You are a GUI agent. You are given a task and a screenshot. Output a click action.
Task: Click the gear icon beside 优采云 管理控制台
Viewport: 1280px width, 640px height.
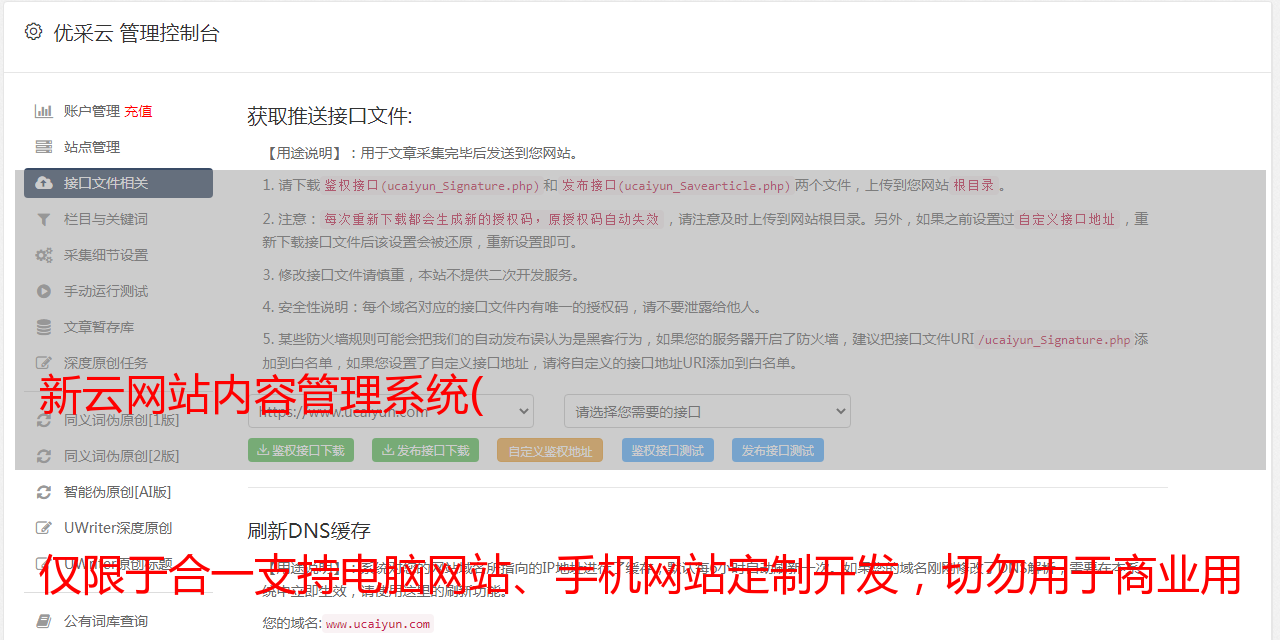pos(33,32)
